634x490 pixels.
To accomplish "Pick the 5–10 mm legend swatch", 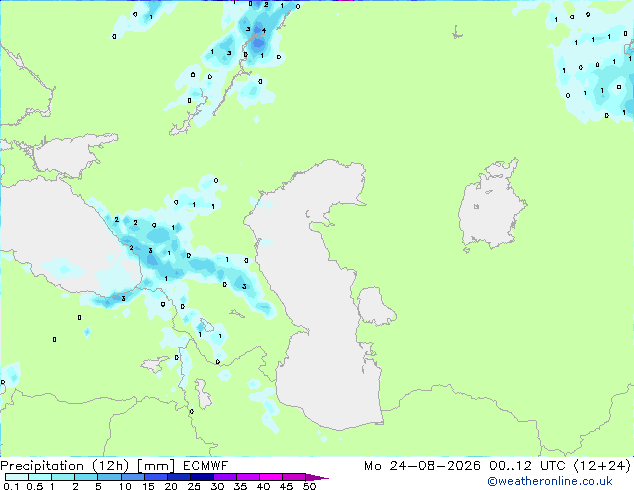I will (x=109, y=477).
